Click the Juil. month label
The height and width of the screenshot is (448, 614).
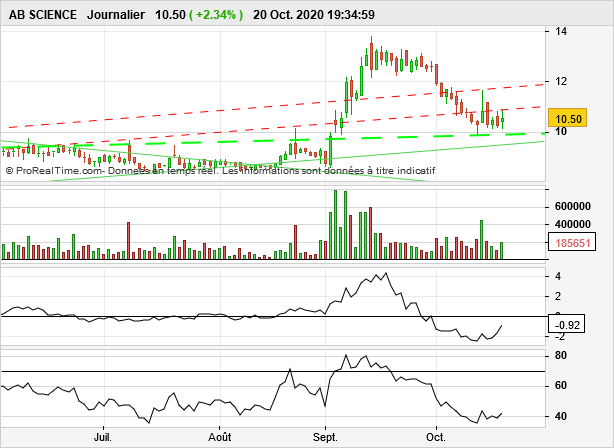point(103,437)
